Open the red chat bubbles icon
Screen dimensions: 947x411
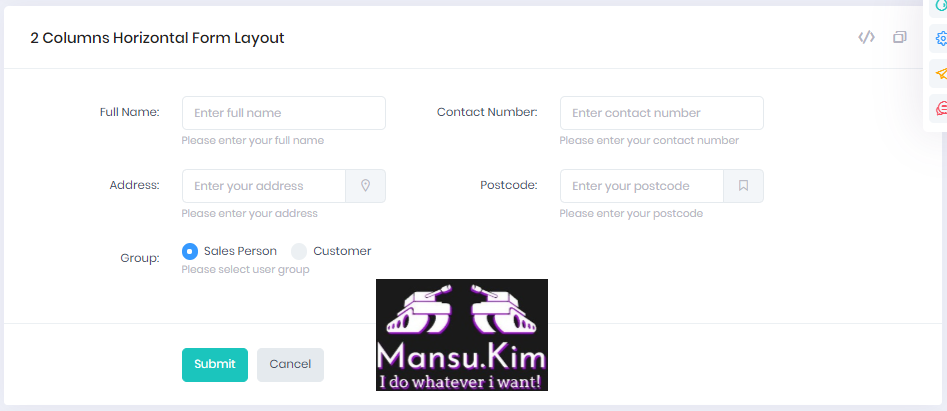tap(941, 108)
